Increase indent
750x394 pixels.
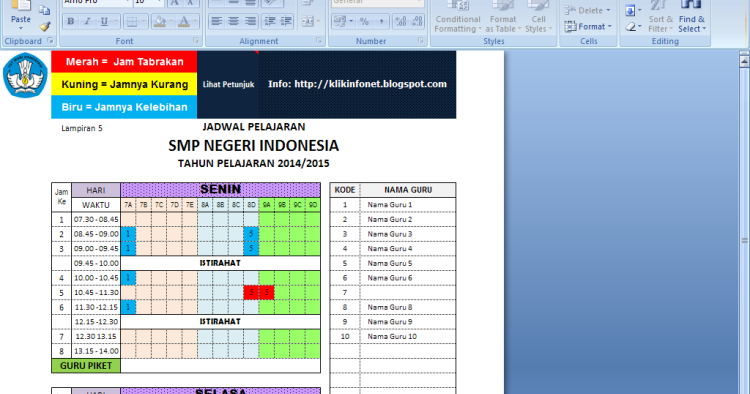pyautogui.click(x=287, y=22)
